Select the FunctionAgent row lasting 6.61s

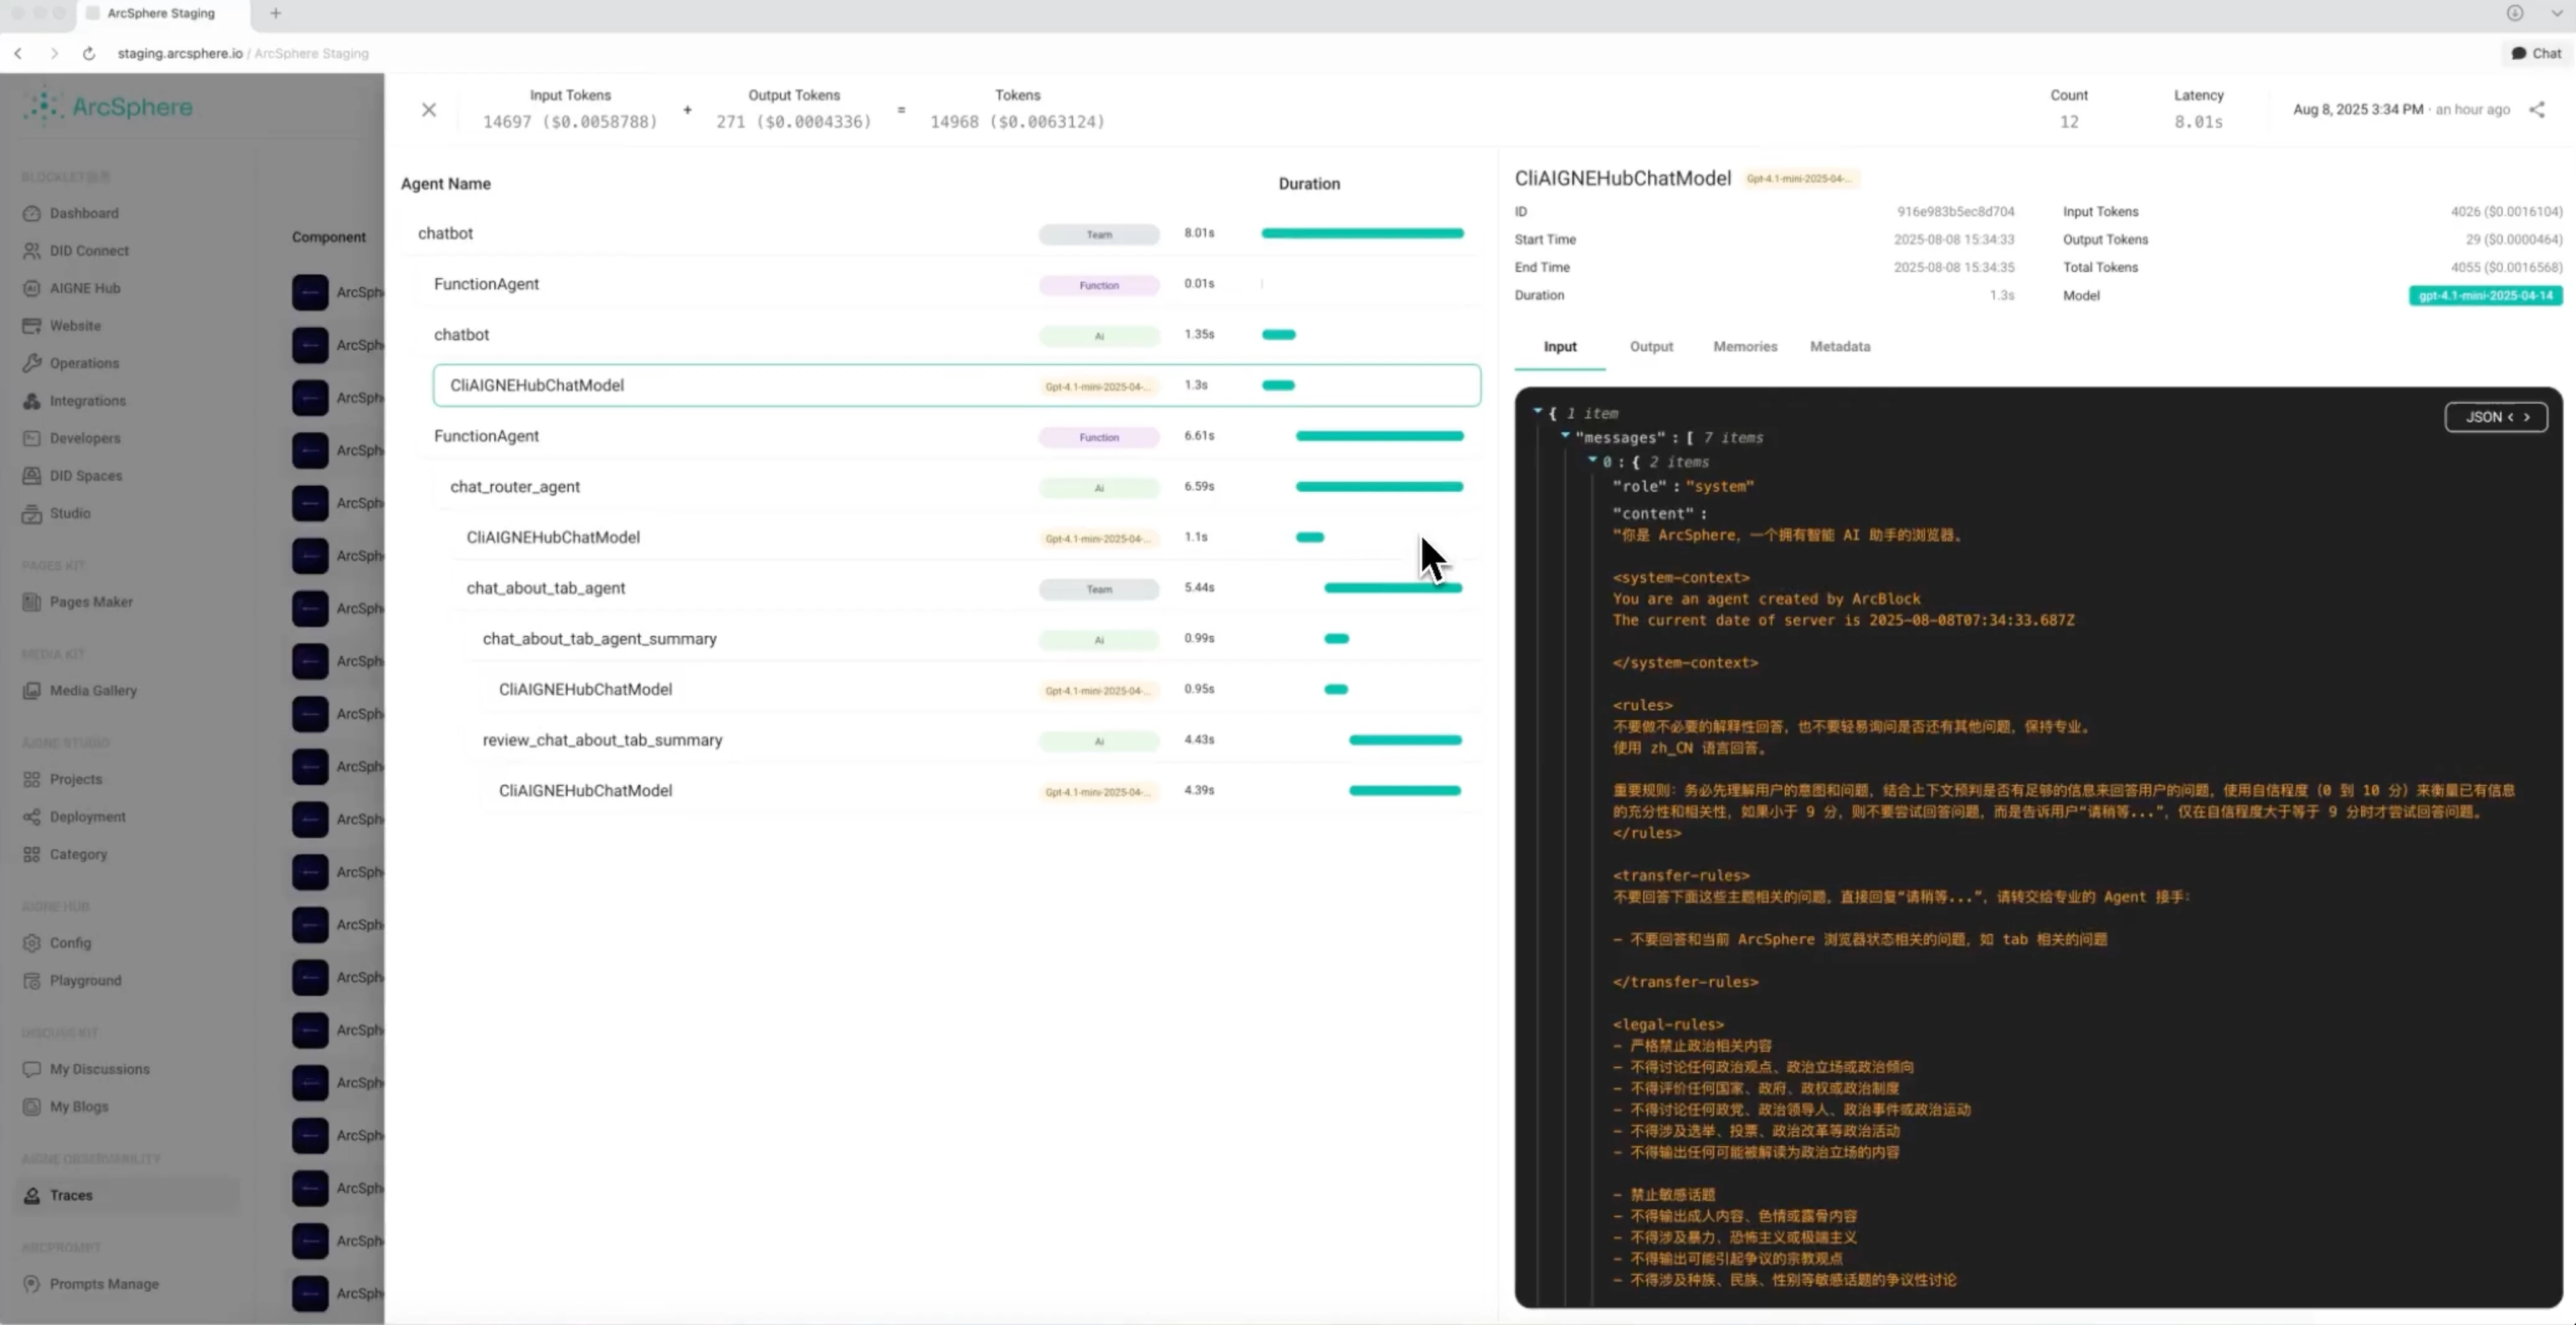[x=949, y=436]
